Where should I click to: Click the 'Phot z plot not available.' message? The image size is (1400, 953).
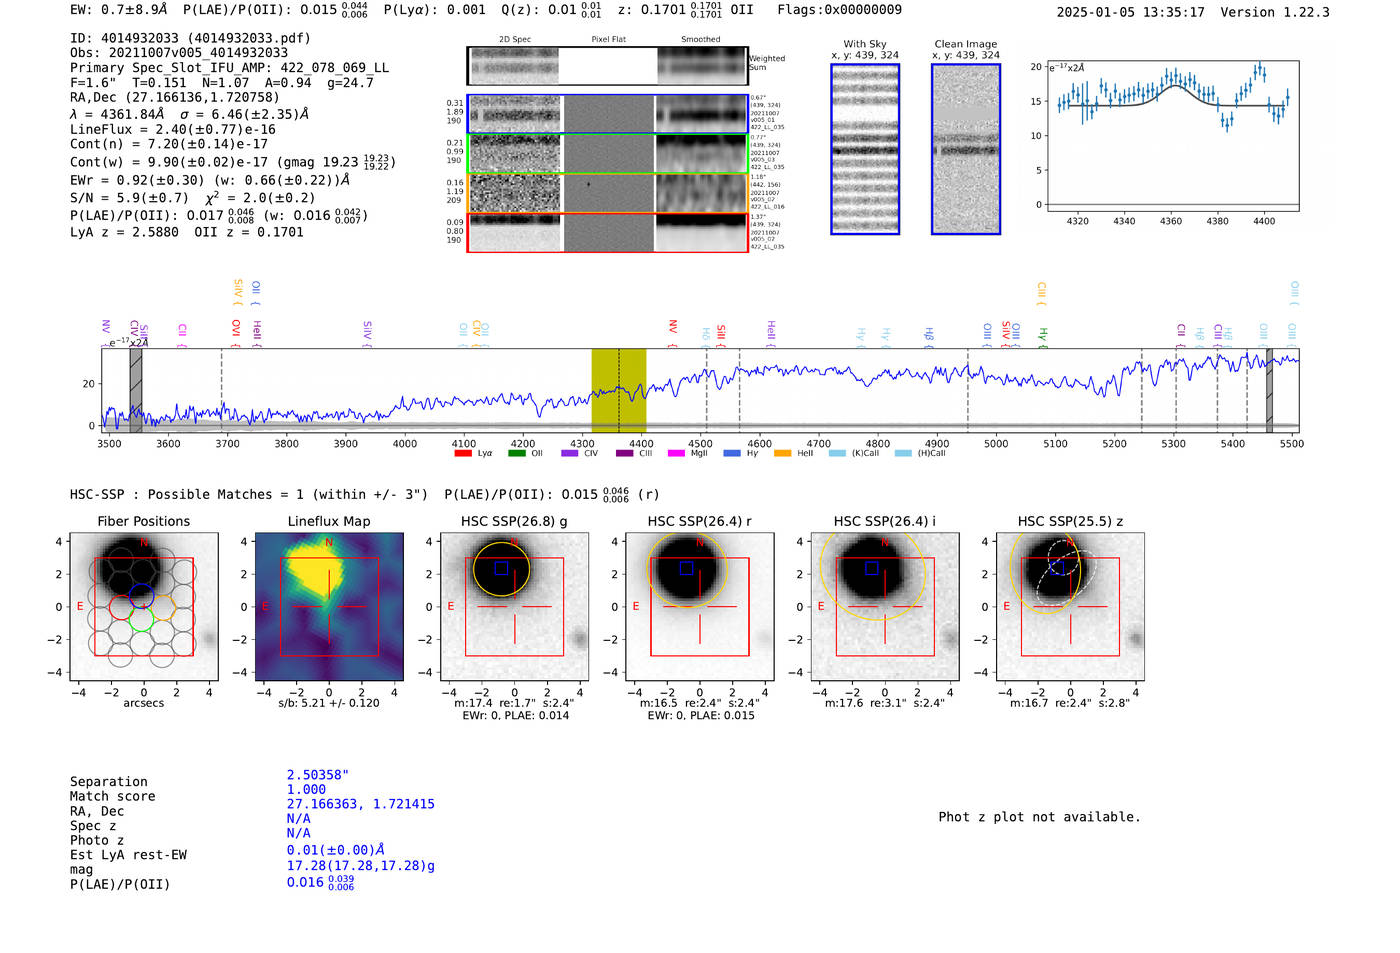coord(1040,817)
